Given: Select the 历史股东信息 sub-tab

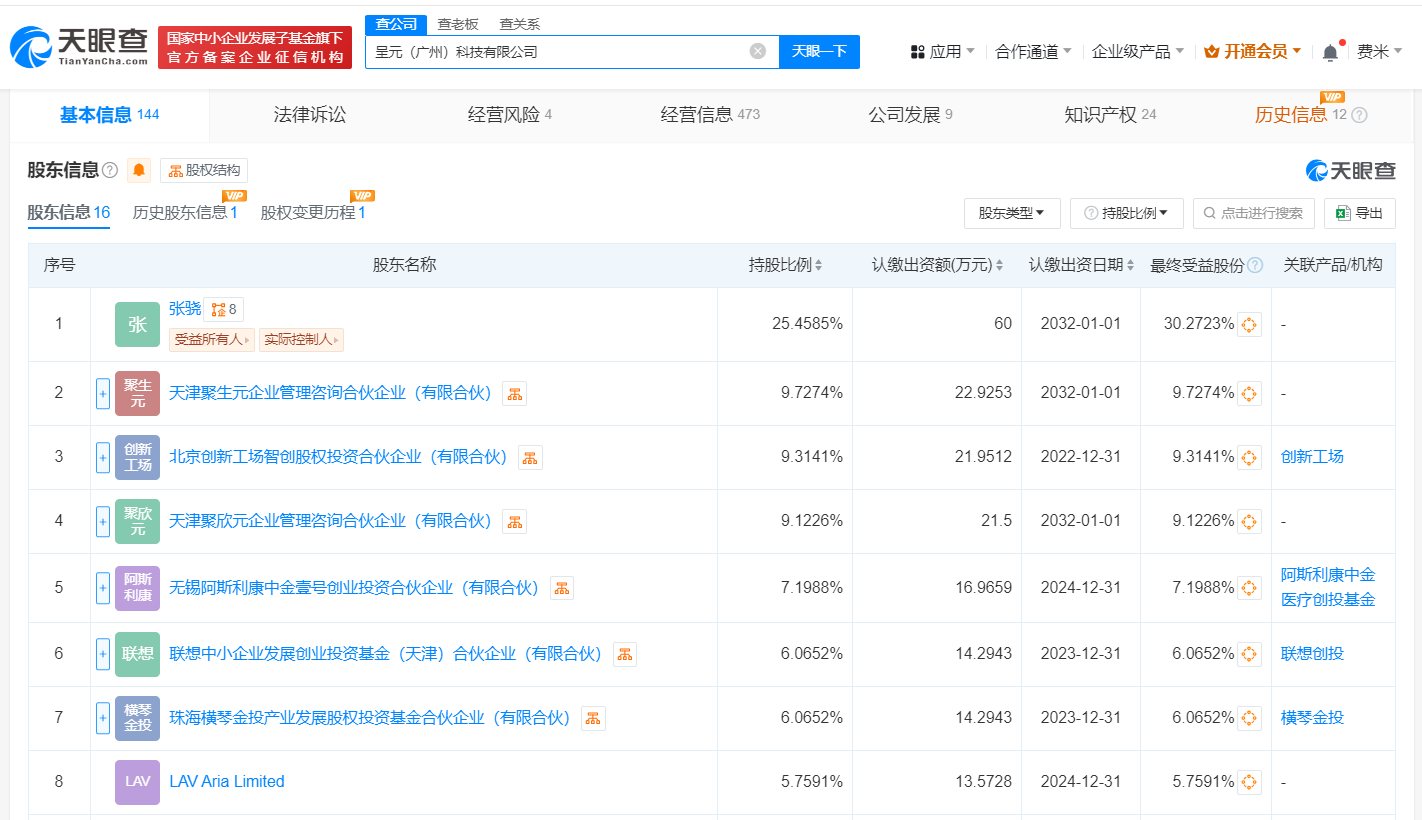Looking at the screenshot, I should pyautogui.click(x=185, y=213).
